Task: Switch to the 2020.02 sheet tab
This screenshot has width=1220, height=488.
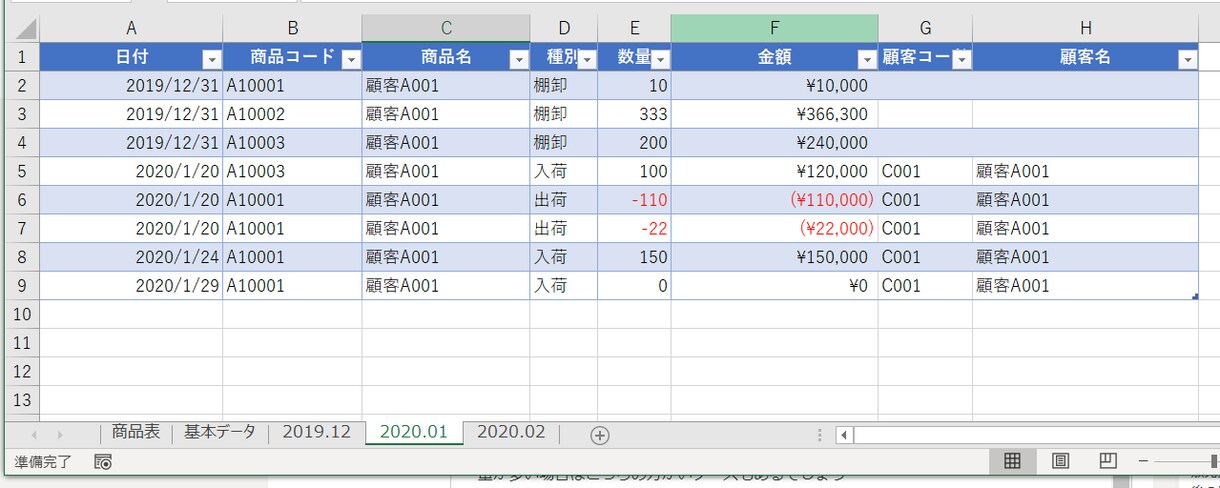Action: pos(511,432)
